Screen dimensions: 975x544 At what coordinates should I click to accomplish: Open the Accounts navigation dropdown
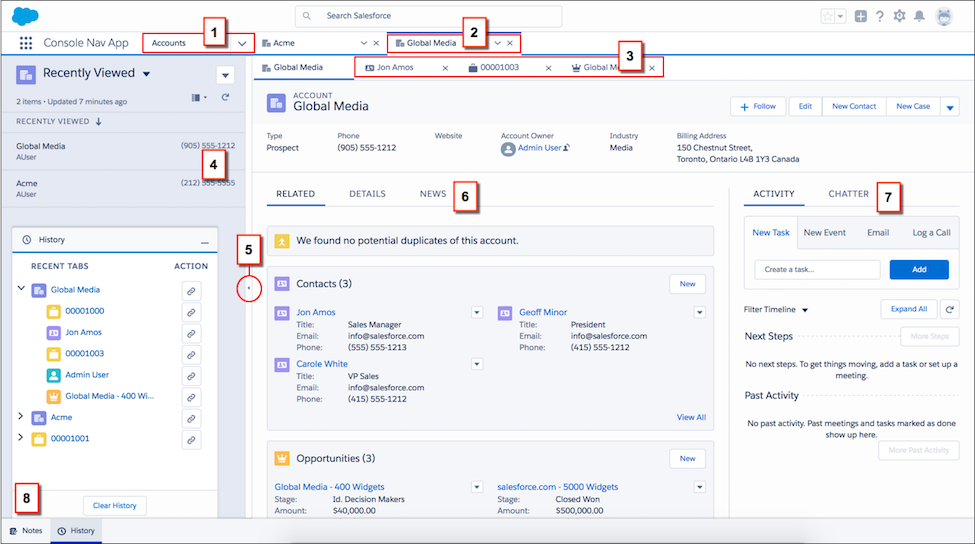(242, 44)
